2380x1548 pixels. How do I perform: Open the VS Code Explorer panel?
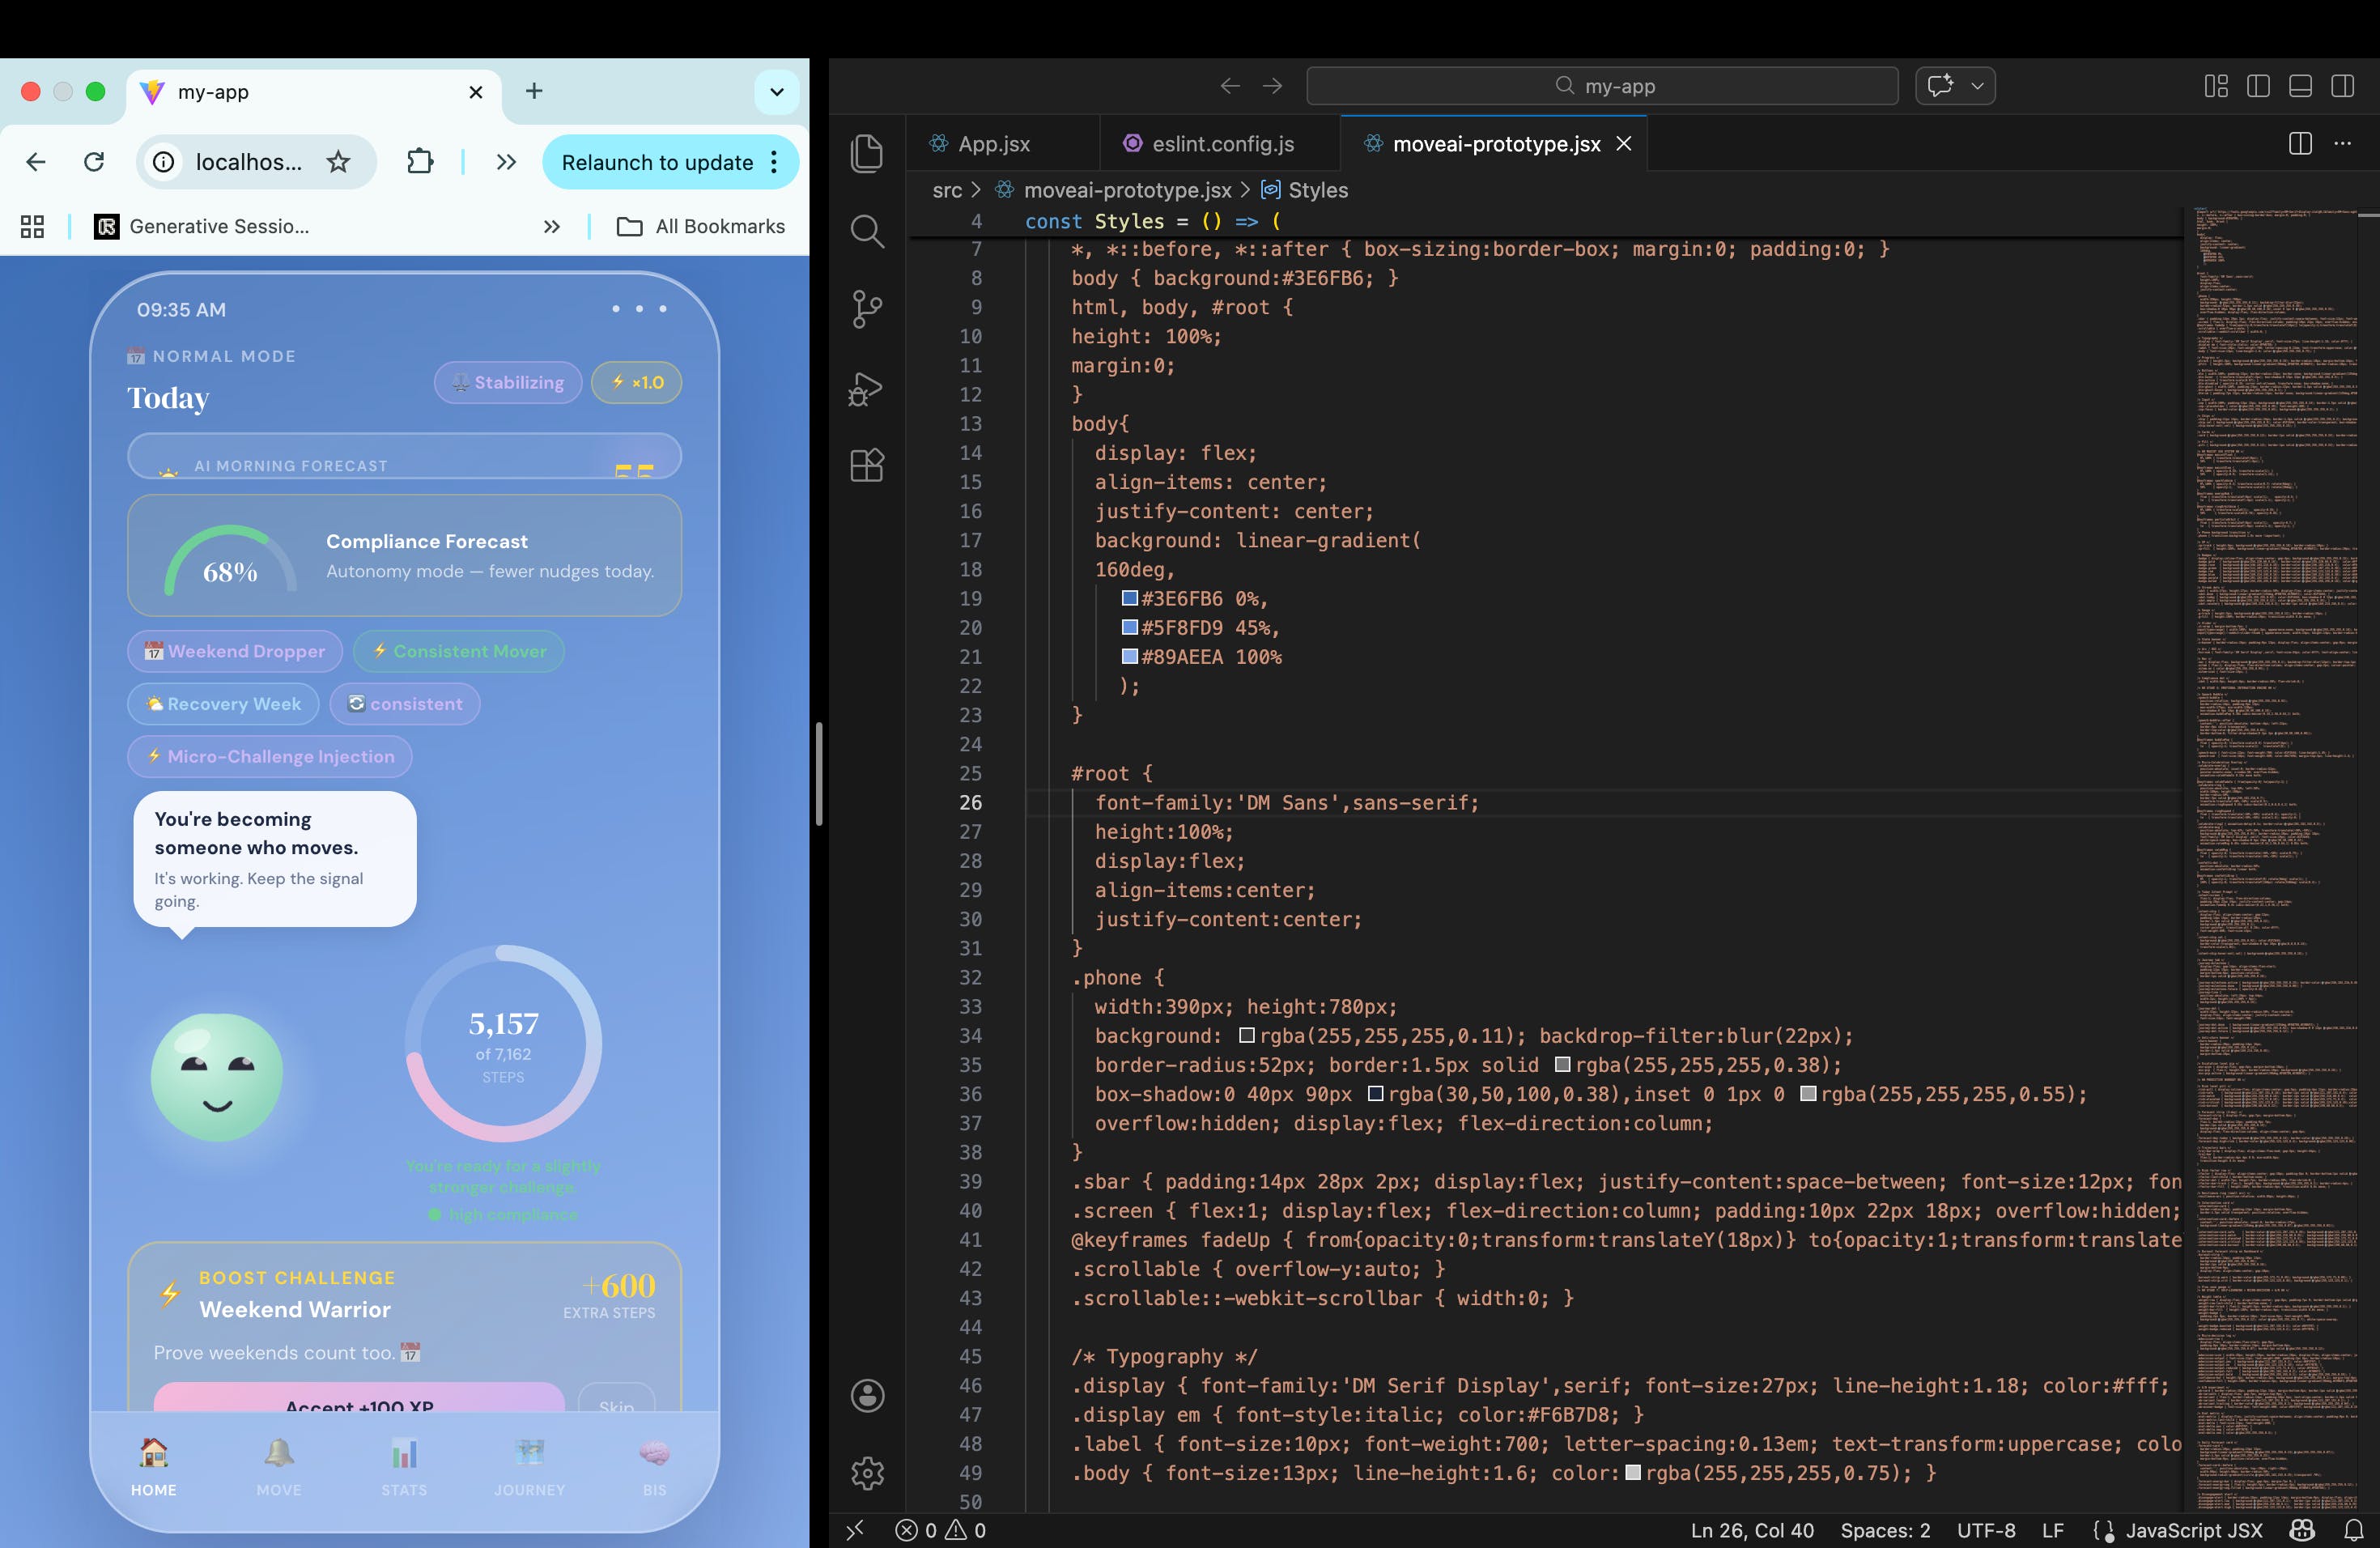(x=866, y=153)
